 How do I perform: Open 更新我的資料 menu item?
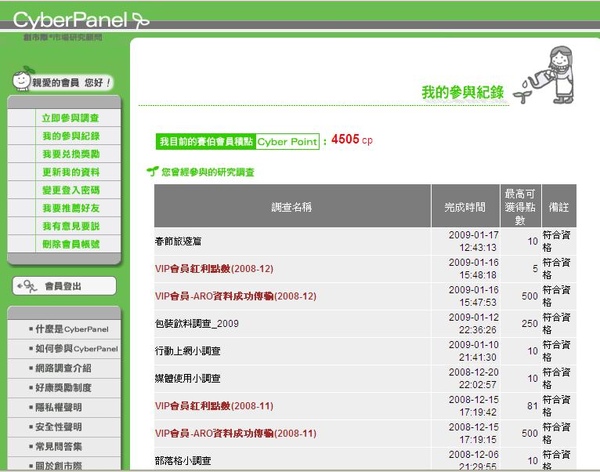tap(71, 172)
